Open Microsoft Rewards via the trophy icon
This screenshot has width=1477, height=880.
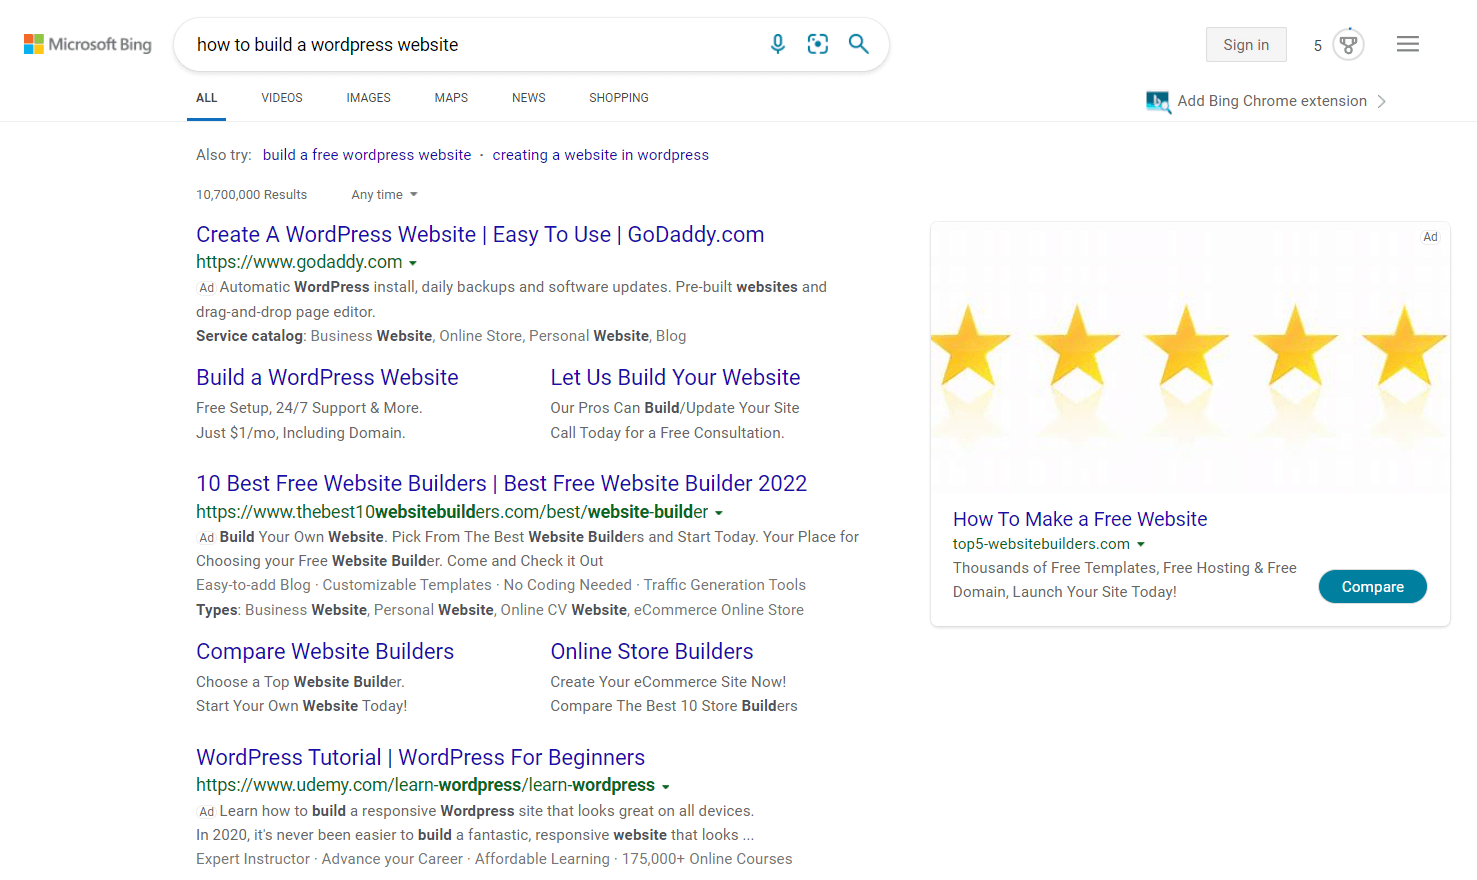pos(1348,44)
